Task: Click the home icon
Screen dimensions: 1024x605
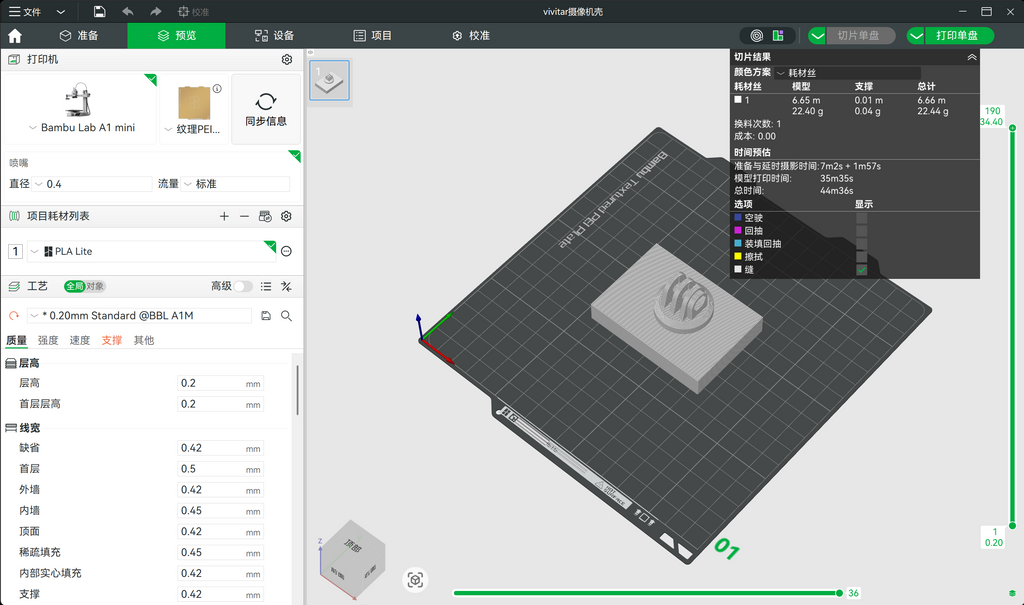Action: coord(15,35)
